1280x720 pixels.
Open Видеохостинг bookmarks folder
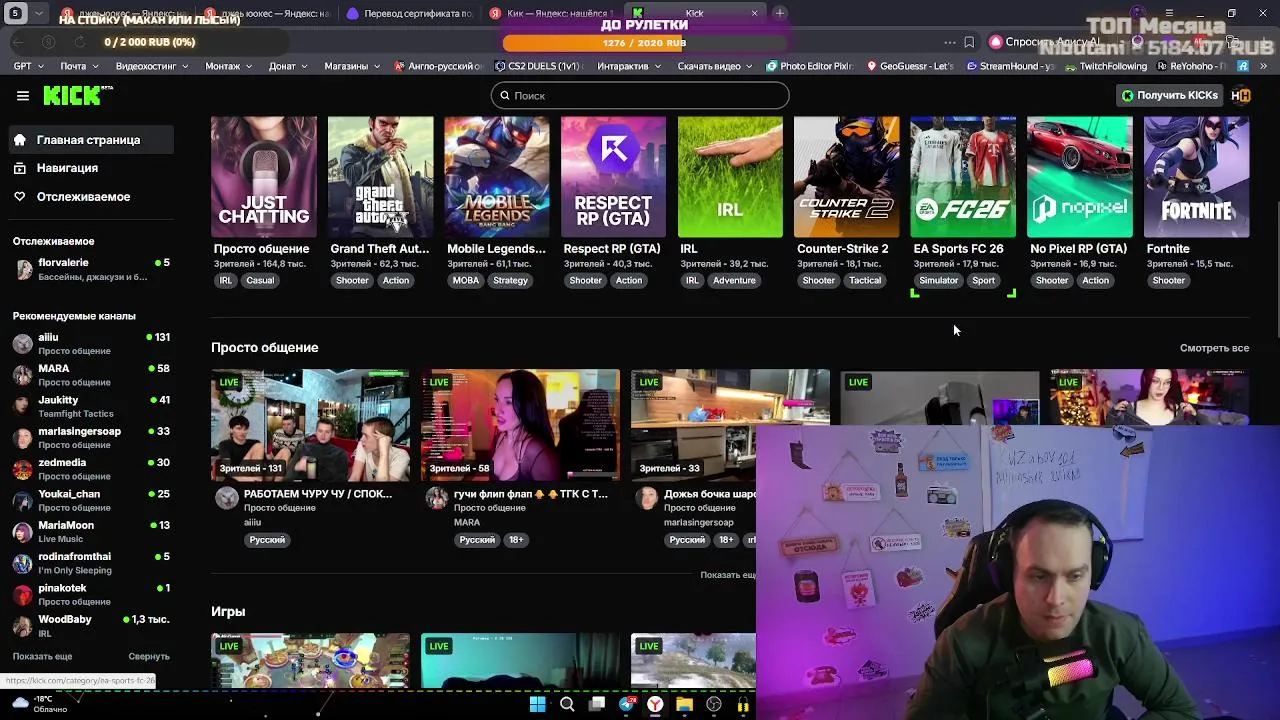[x=152, y=66]
